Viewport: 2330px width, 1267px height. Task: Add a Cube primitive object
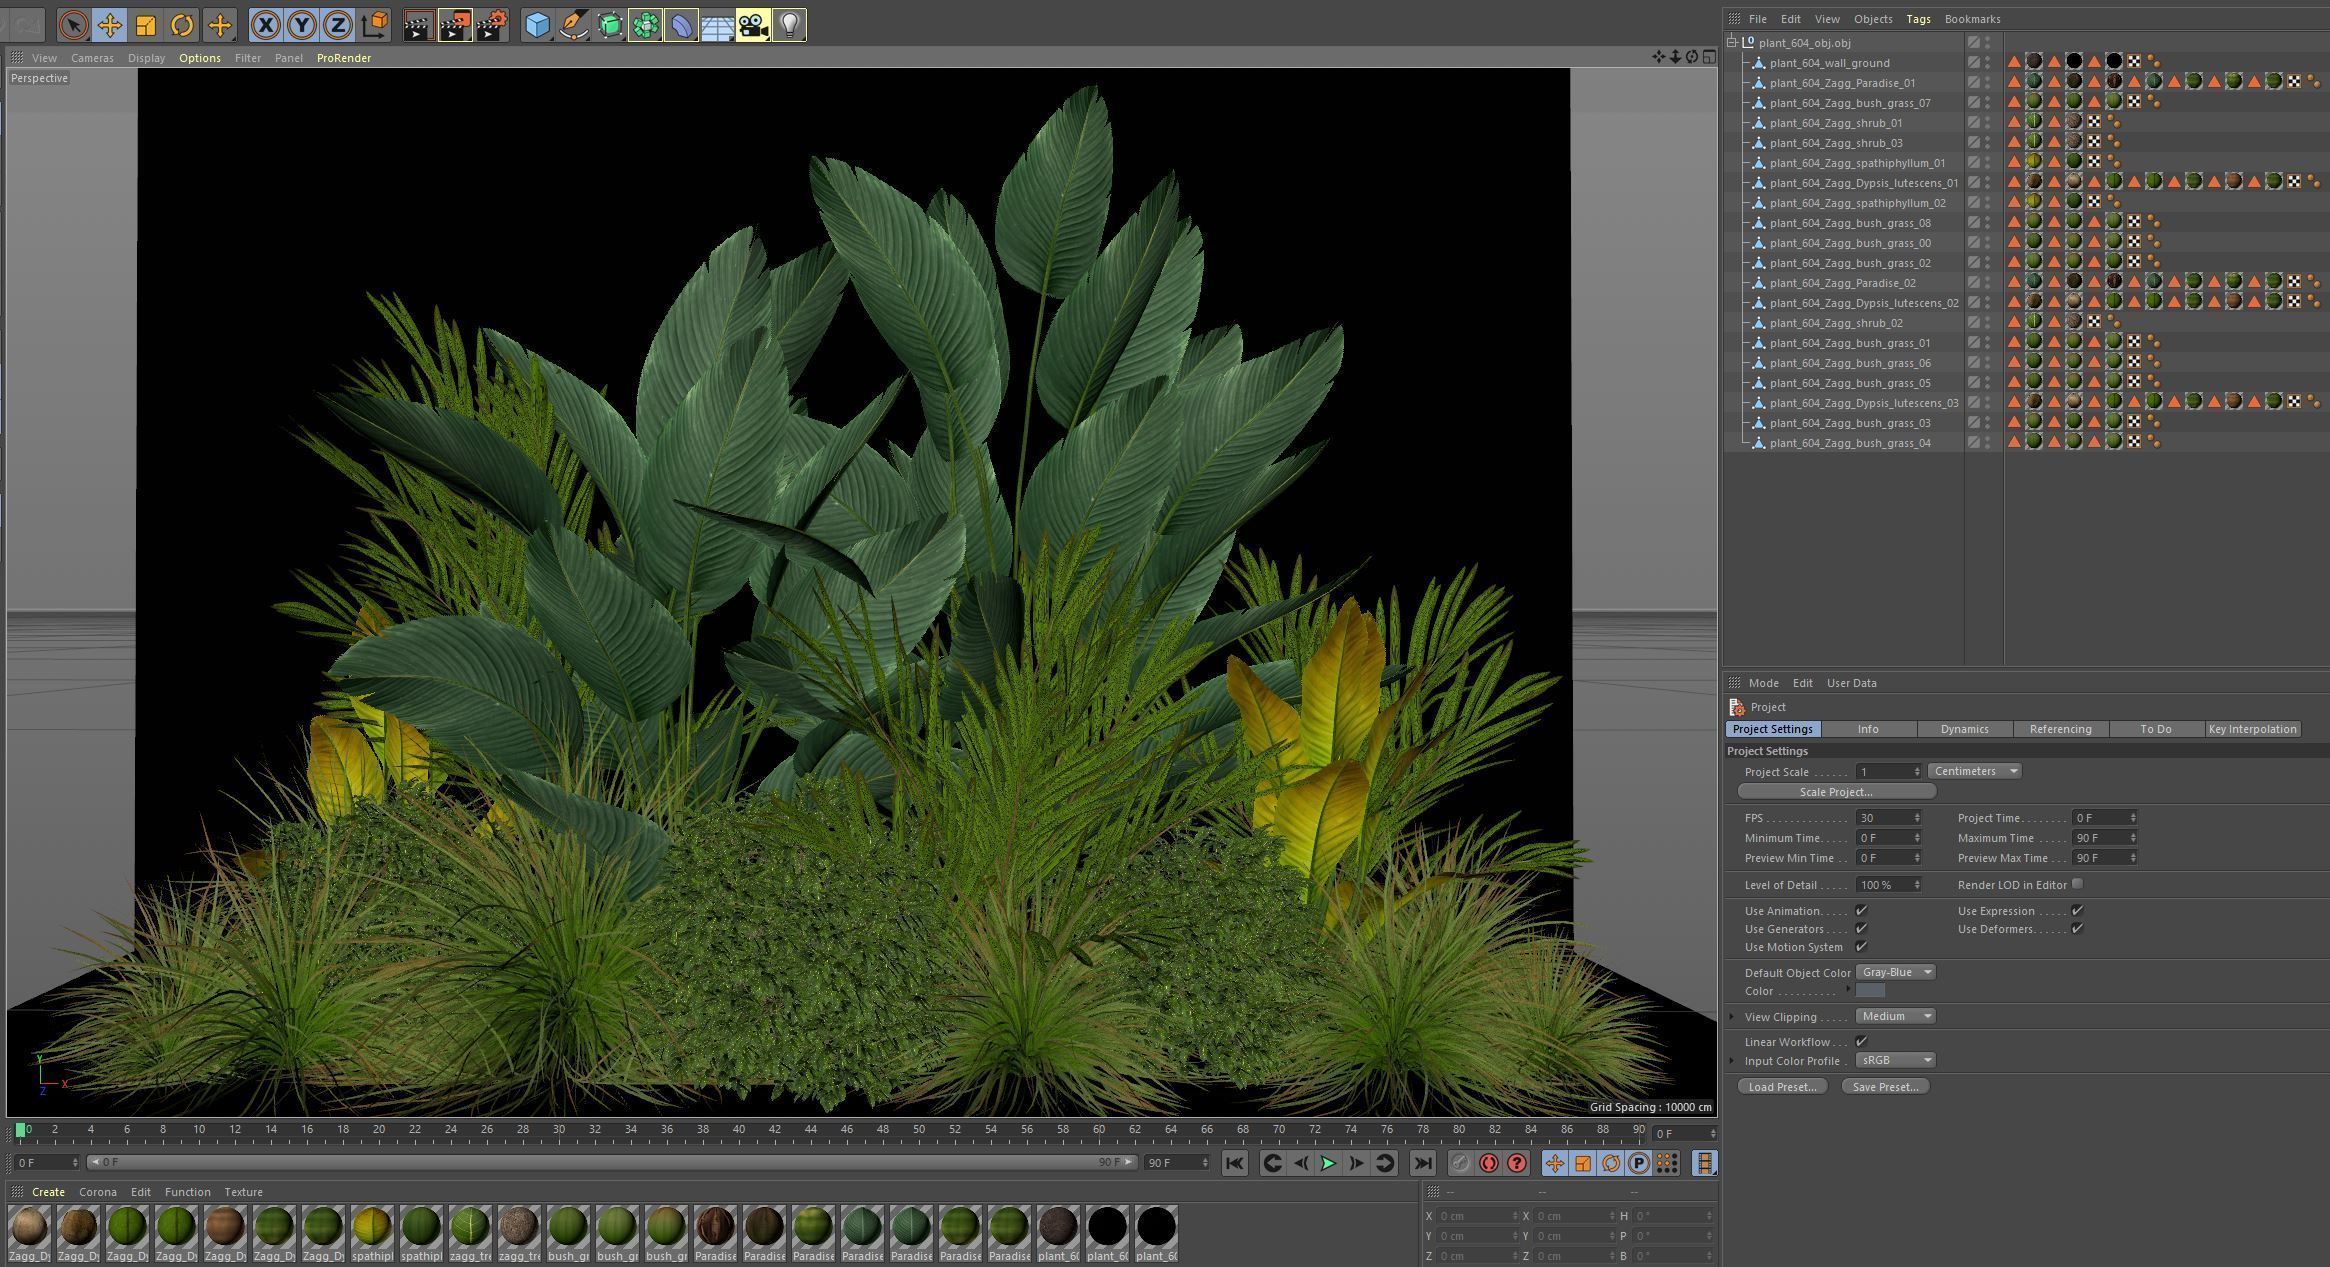(538, 25)
